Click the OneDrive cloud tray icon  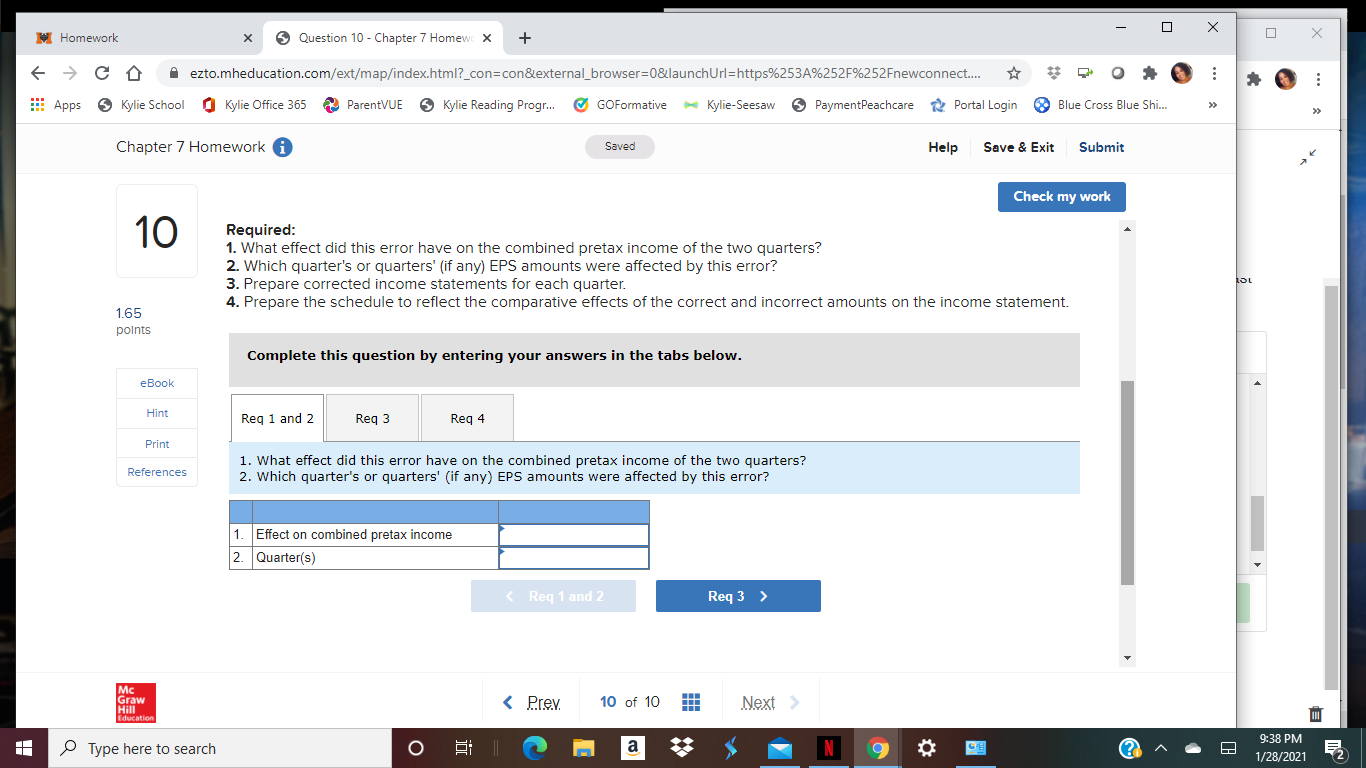pos(1193,748)
